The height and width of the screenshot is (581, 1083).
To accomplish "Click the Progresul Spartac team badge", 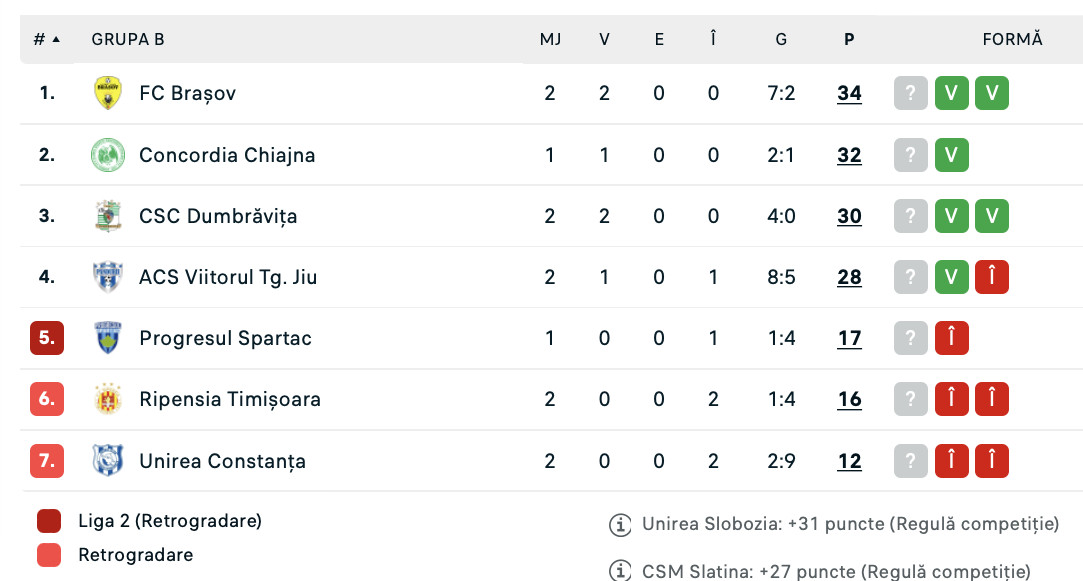I will tap(107, 338).
